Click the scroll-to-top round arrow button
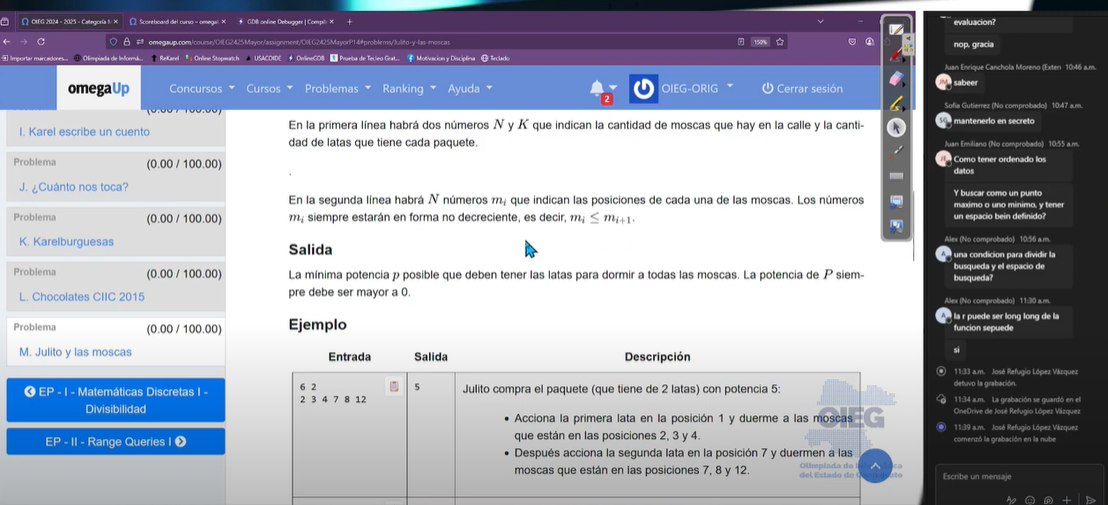Viewport: 1108px width, 505px height. [875, 465]
